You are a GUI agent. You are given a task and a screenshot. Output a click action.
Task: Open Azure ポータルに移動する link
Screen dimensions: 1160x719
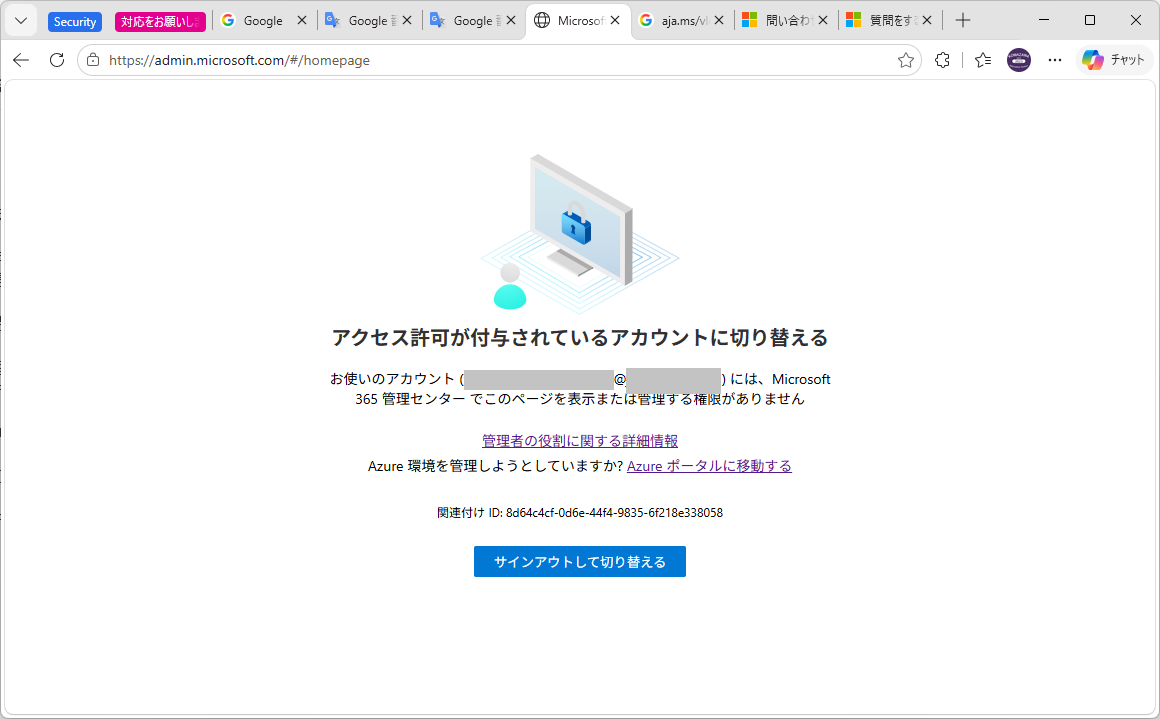click(709, 466)
